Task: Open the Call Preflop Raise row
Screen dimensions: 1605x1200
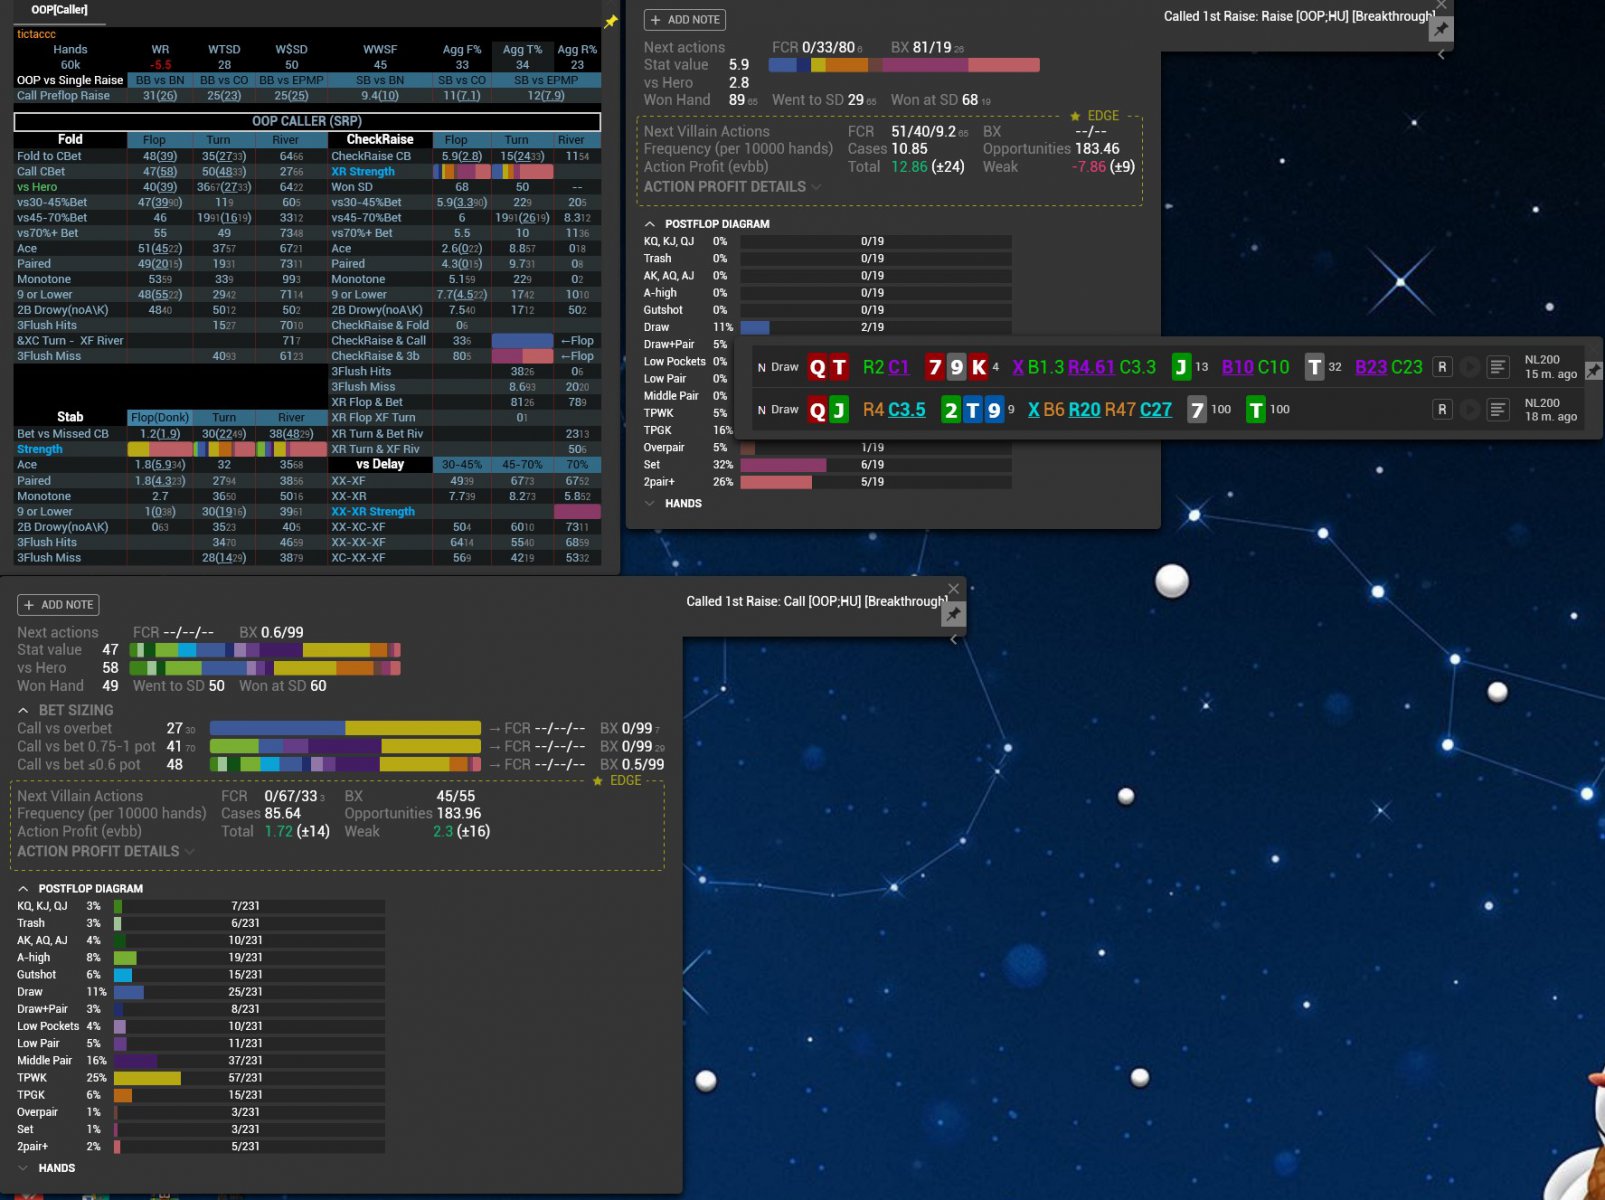Action: 63,96
